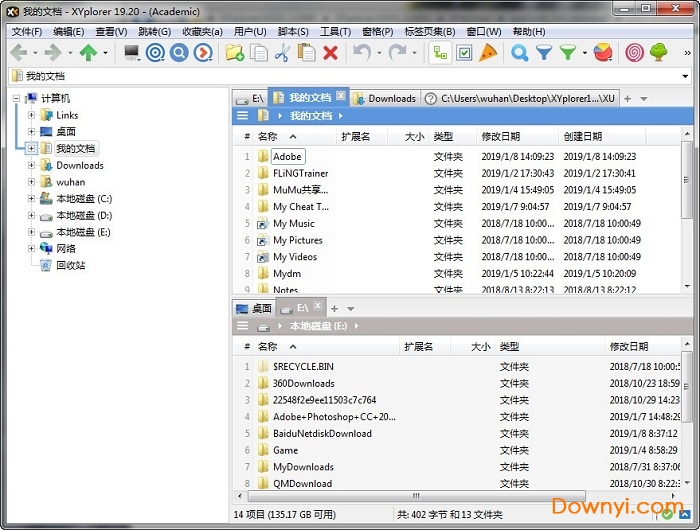Open the lower-pane tab list dropdown

point(350,309)
